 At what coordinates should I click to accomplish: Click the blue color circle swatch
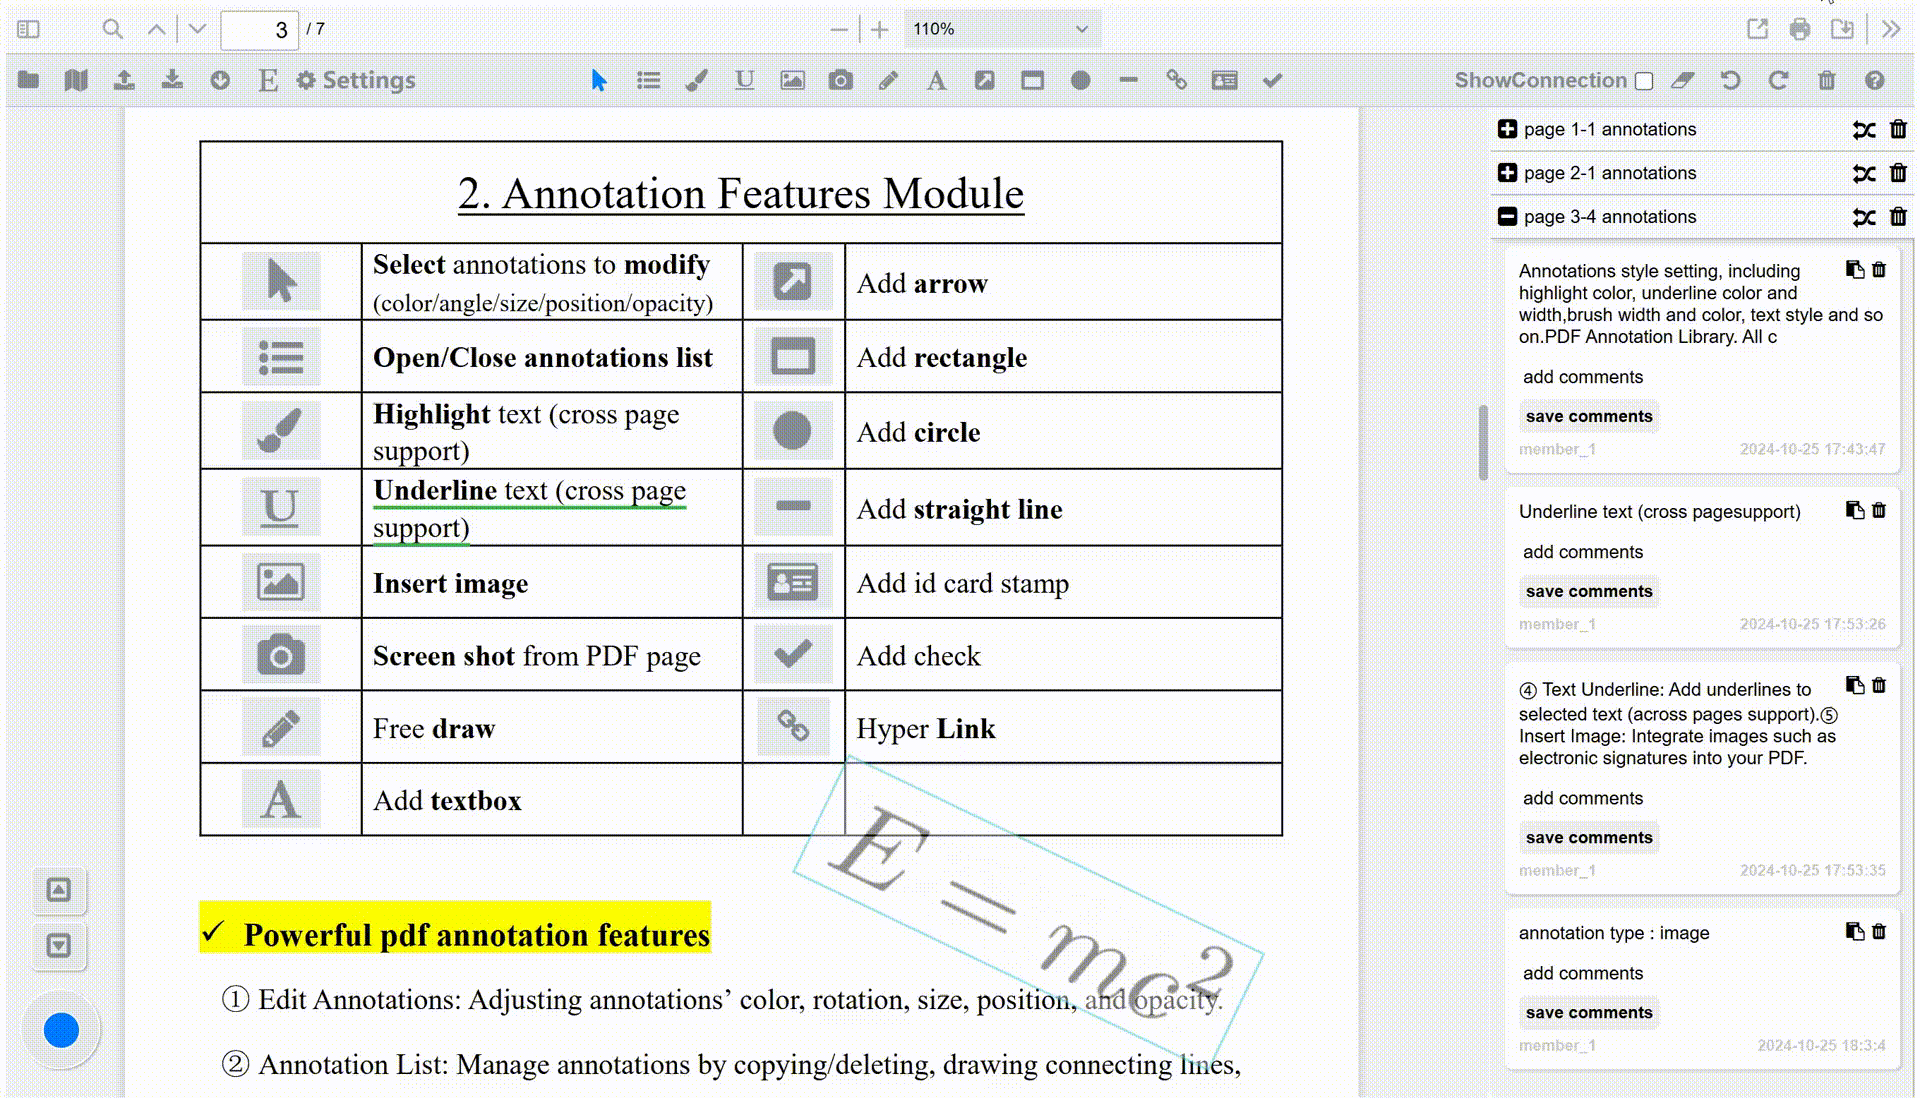[x=61, y=1030]
